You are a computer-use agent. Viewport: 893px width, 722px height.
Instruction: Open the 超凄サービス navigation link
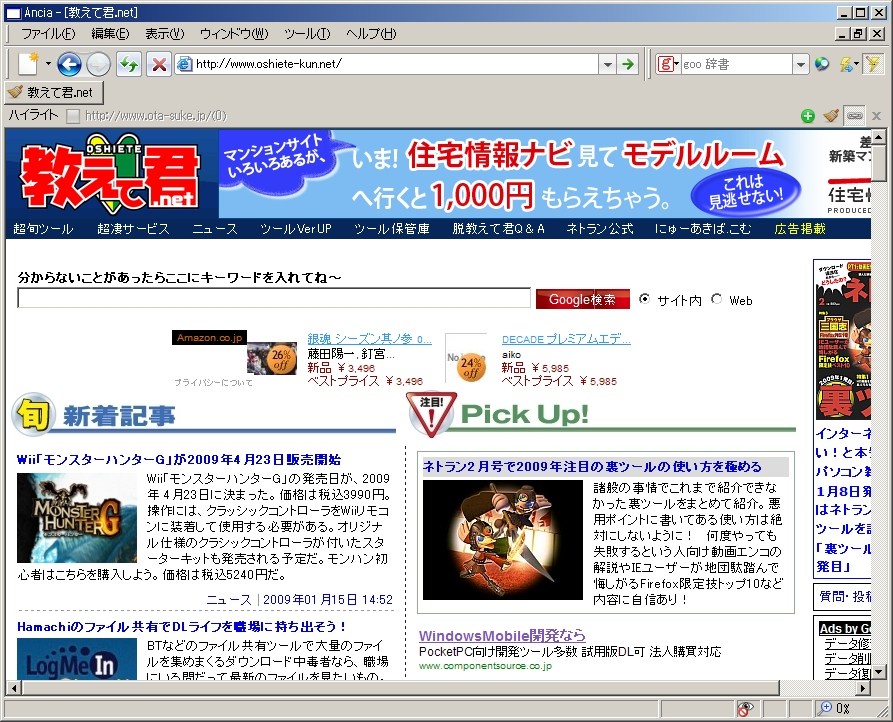coord(133,229)
